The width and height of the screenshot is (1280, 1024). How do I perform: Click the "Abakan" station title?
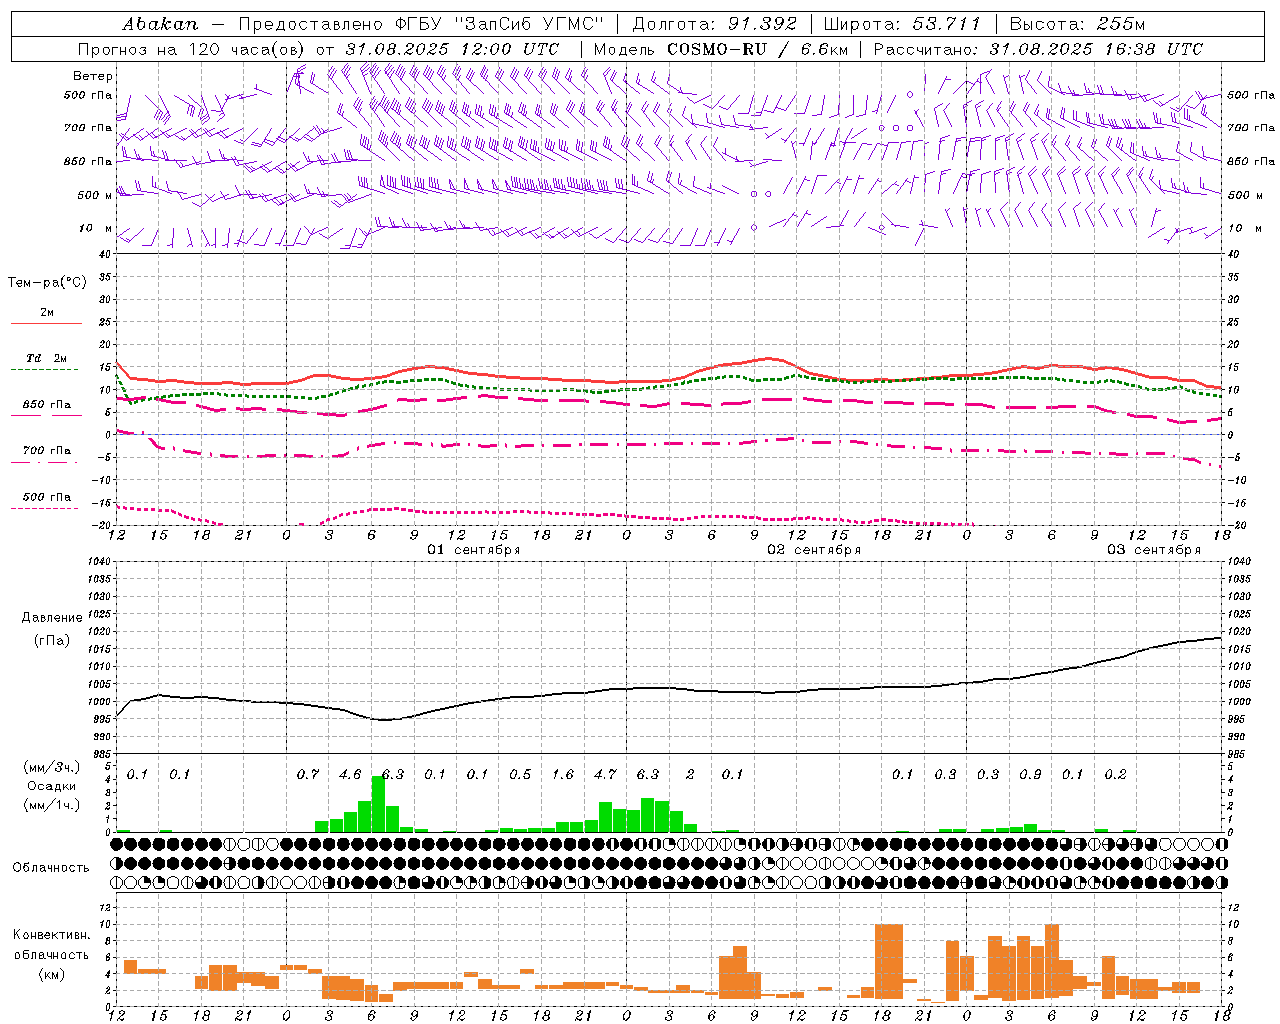click(x=160, y=24)
